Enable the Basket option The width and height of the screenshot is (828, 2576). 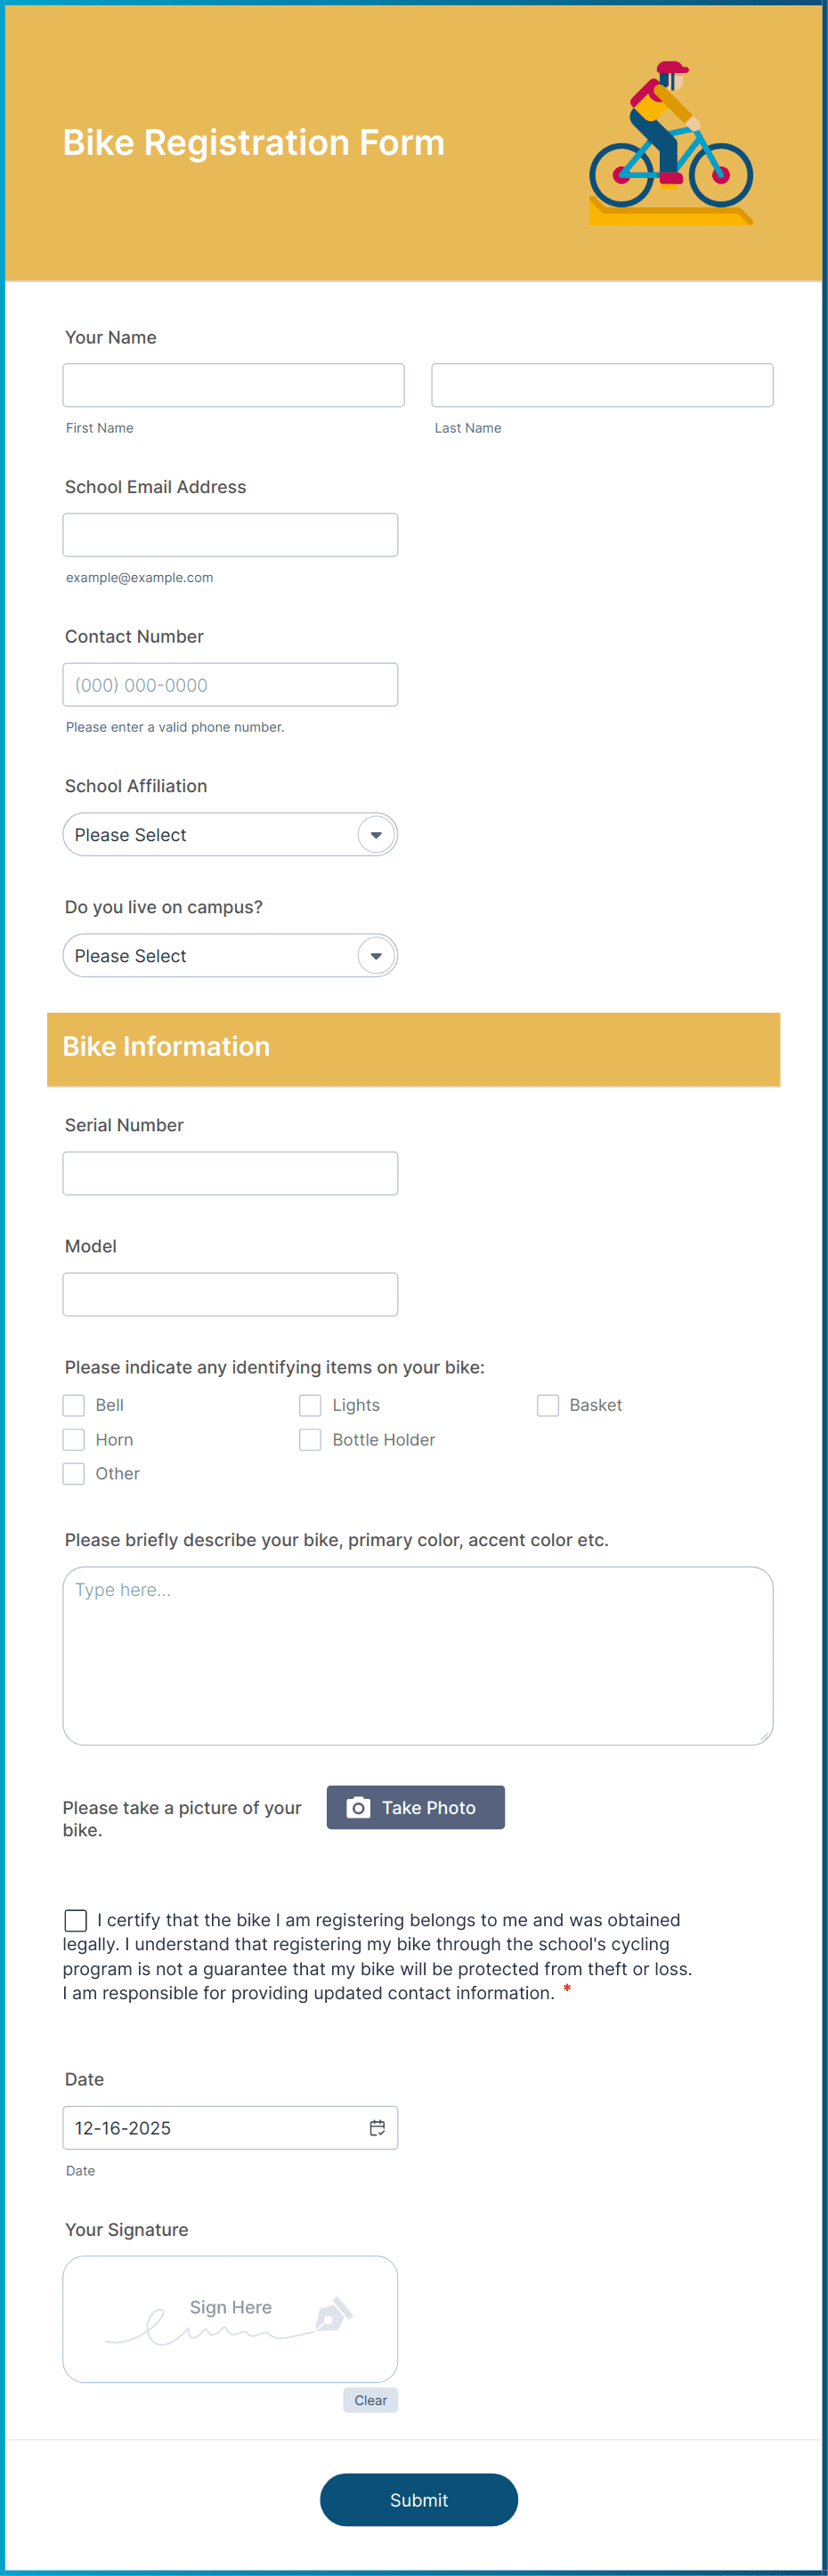(x=548, y=1405)
